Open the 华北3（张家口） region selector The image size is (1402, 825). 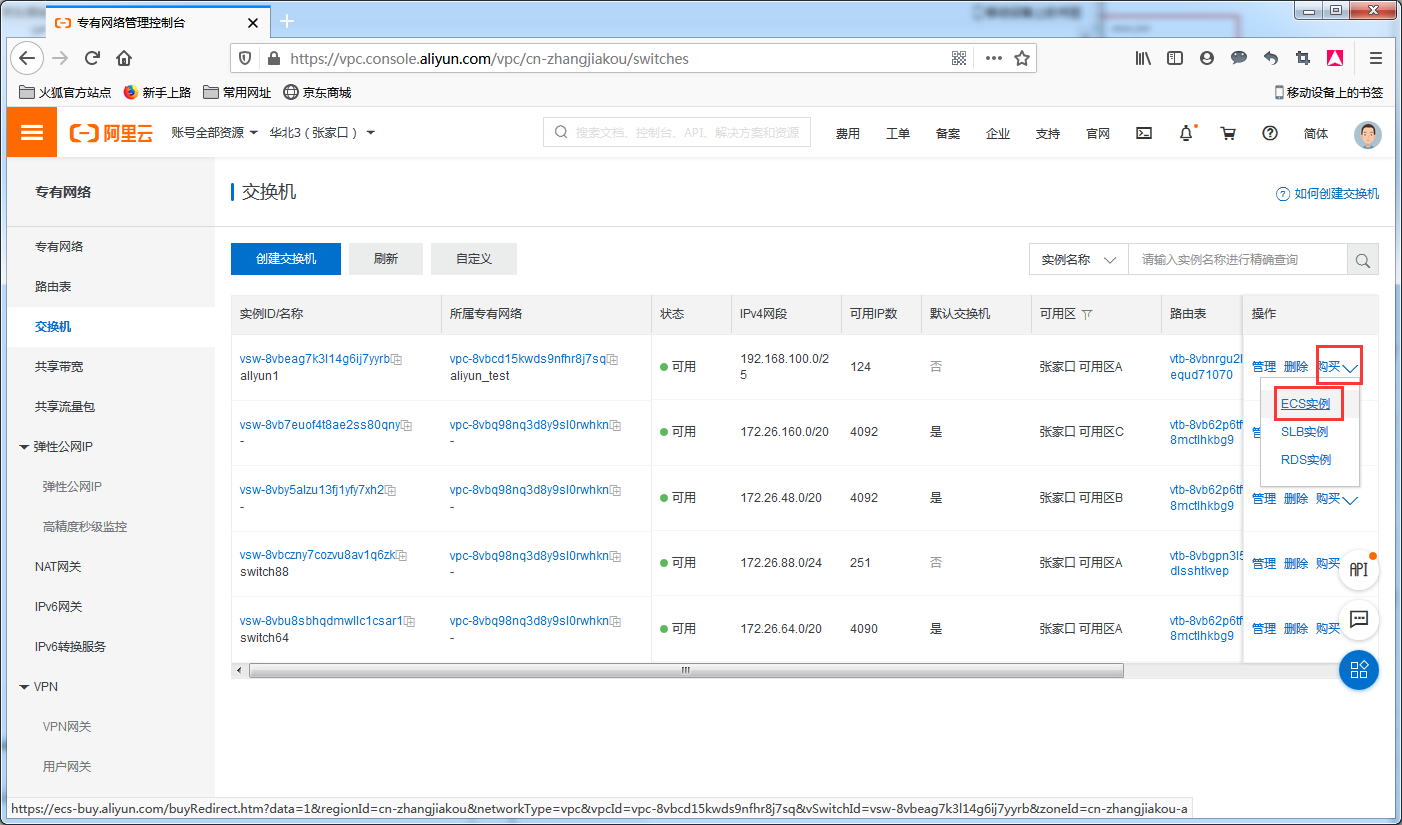pos(322,133)
